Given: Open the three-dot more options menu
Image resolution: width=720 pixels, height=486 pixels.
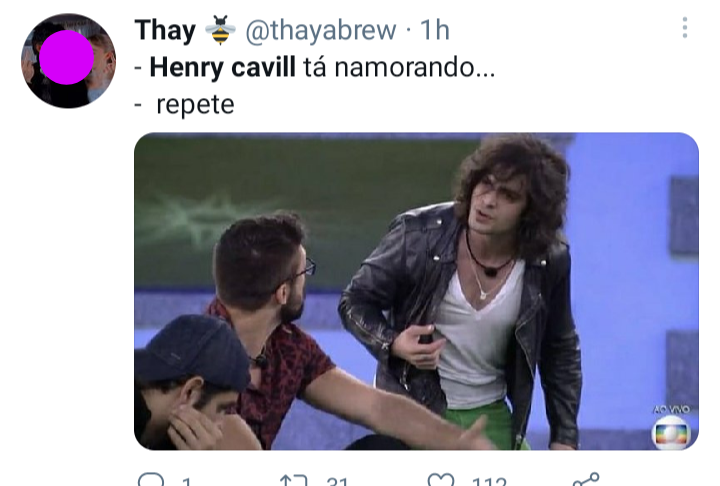Looking at the screenshot, I should (x=685, y=28).
